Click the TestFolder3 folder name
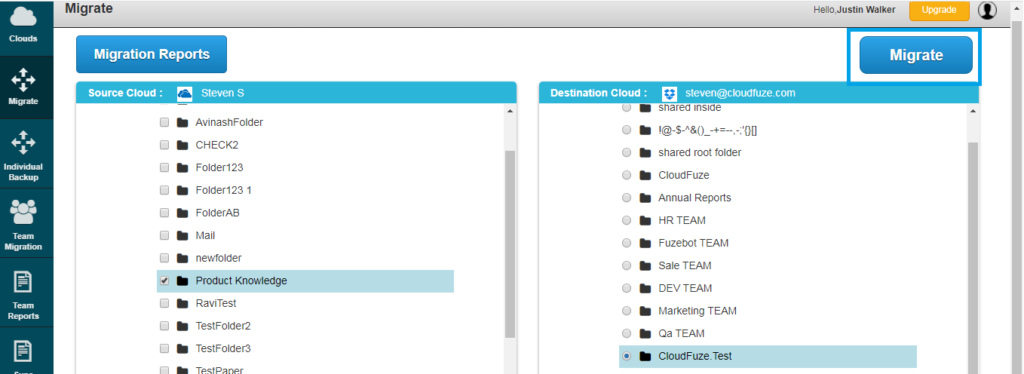This screenshot has width=1024, height=374. (223, 349)
